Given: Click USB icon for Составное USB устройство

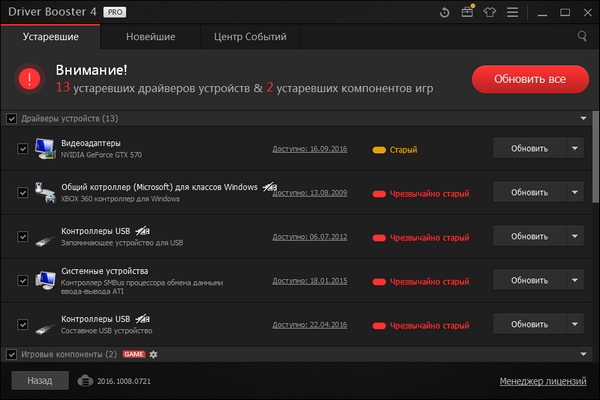Looking at the screenshot, I should (x=45, y=329).
